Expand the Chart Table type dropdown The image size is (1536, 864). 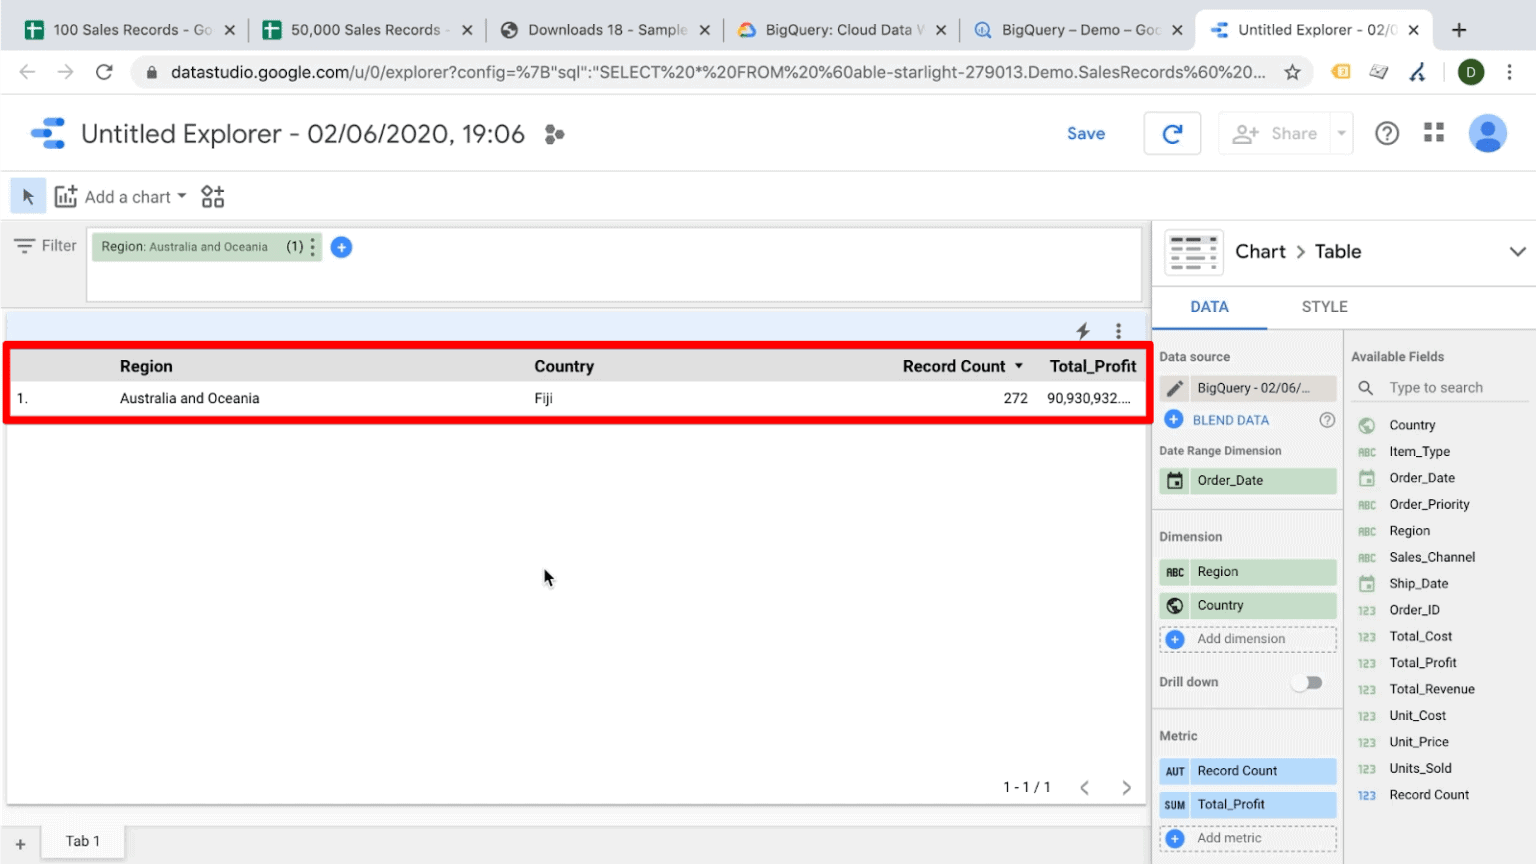[x=1518, y=252]
